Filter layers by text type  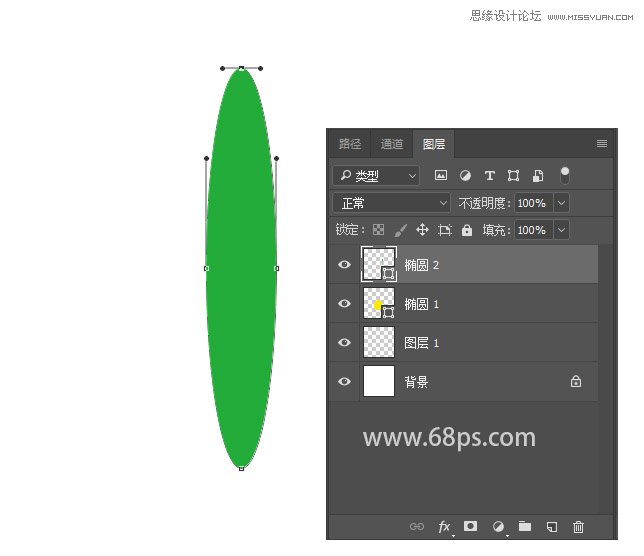pyautogui.click(x=489, y=176)
